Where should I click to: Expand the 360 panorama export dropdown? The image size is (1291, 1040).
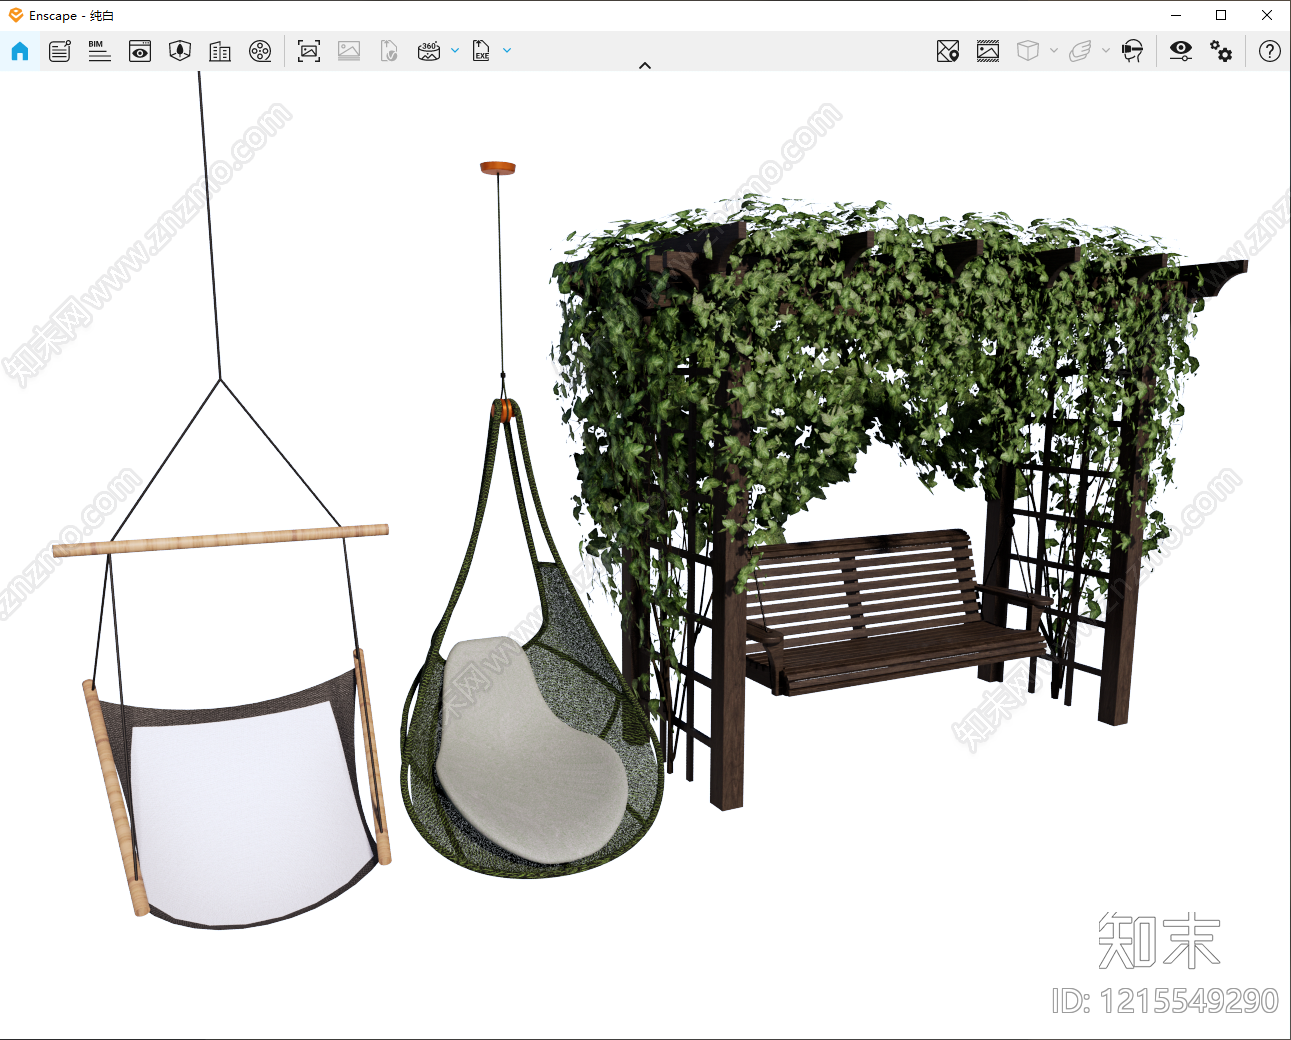pos(455,50)
